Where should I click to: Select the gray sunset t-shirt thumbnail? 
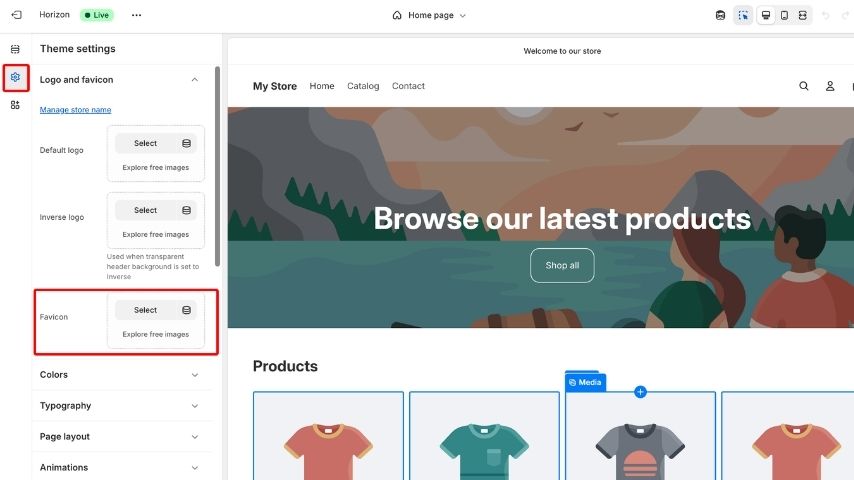[x=640, y=436]
